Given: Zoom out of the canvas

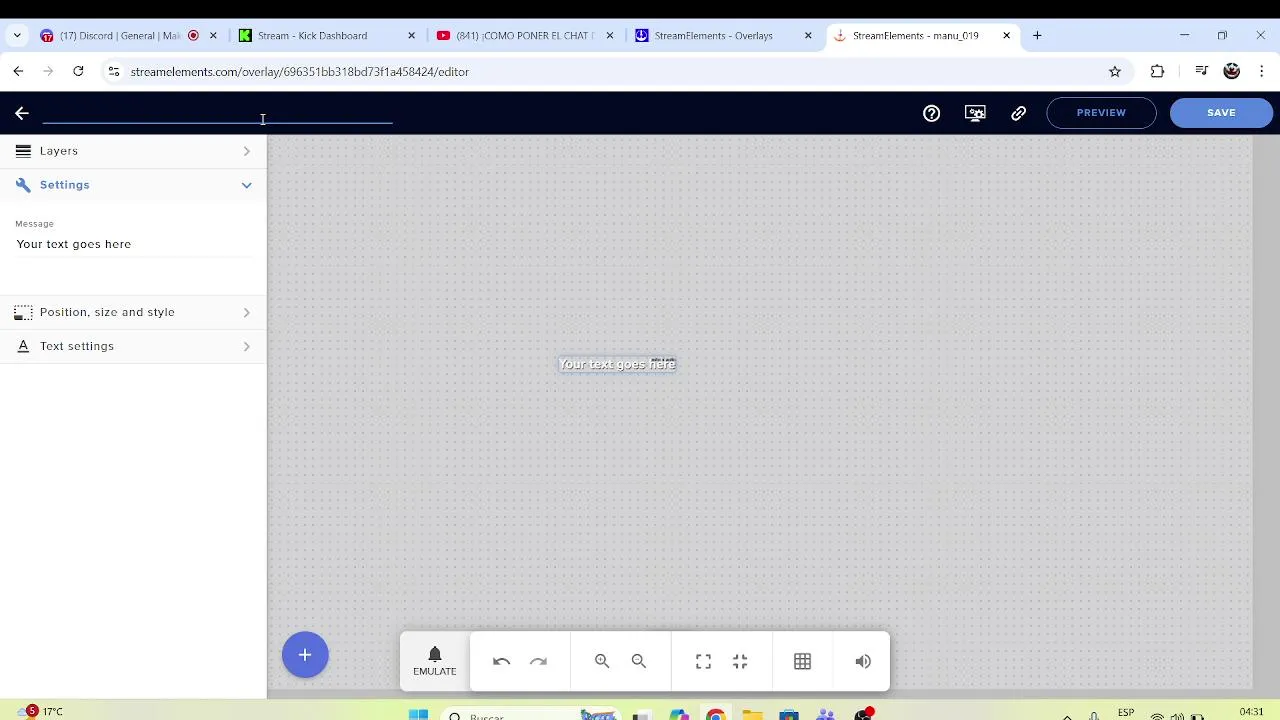Looking at the screenshot, I should point(639,661).
